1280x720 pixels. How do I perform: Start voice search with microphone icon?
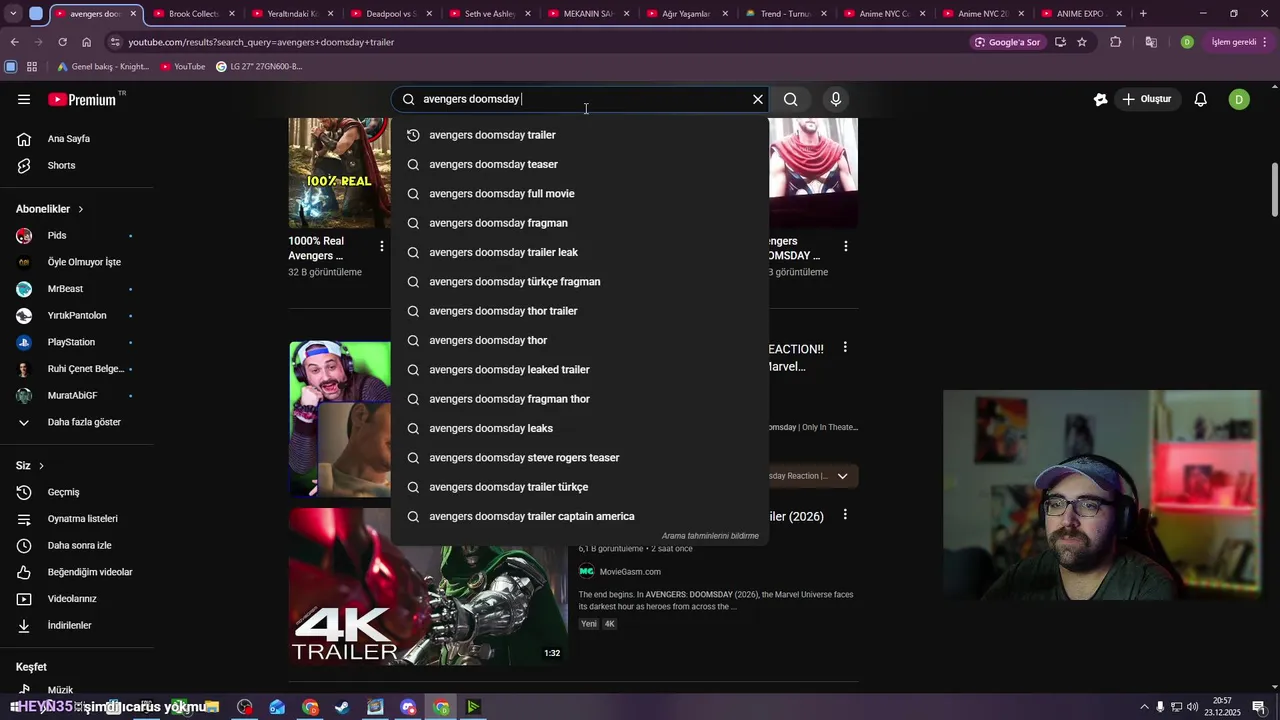[836, 99]
